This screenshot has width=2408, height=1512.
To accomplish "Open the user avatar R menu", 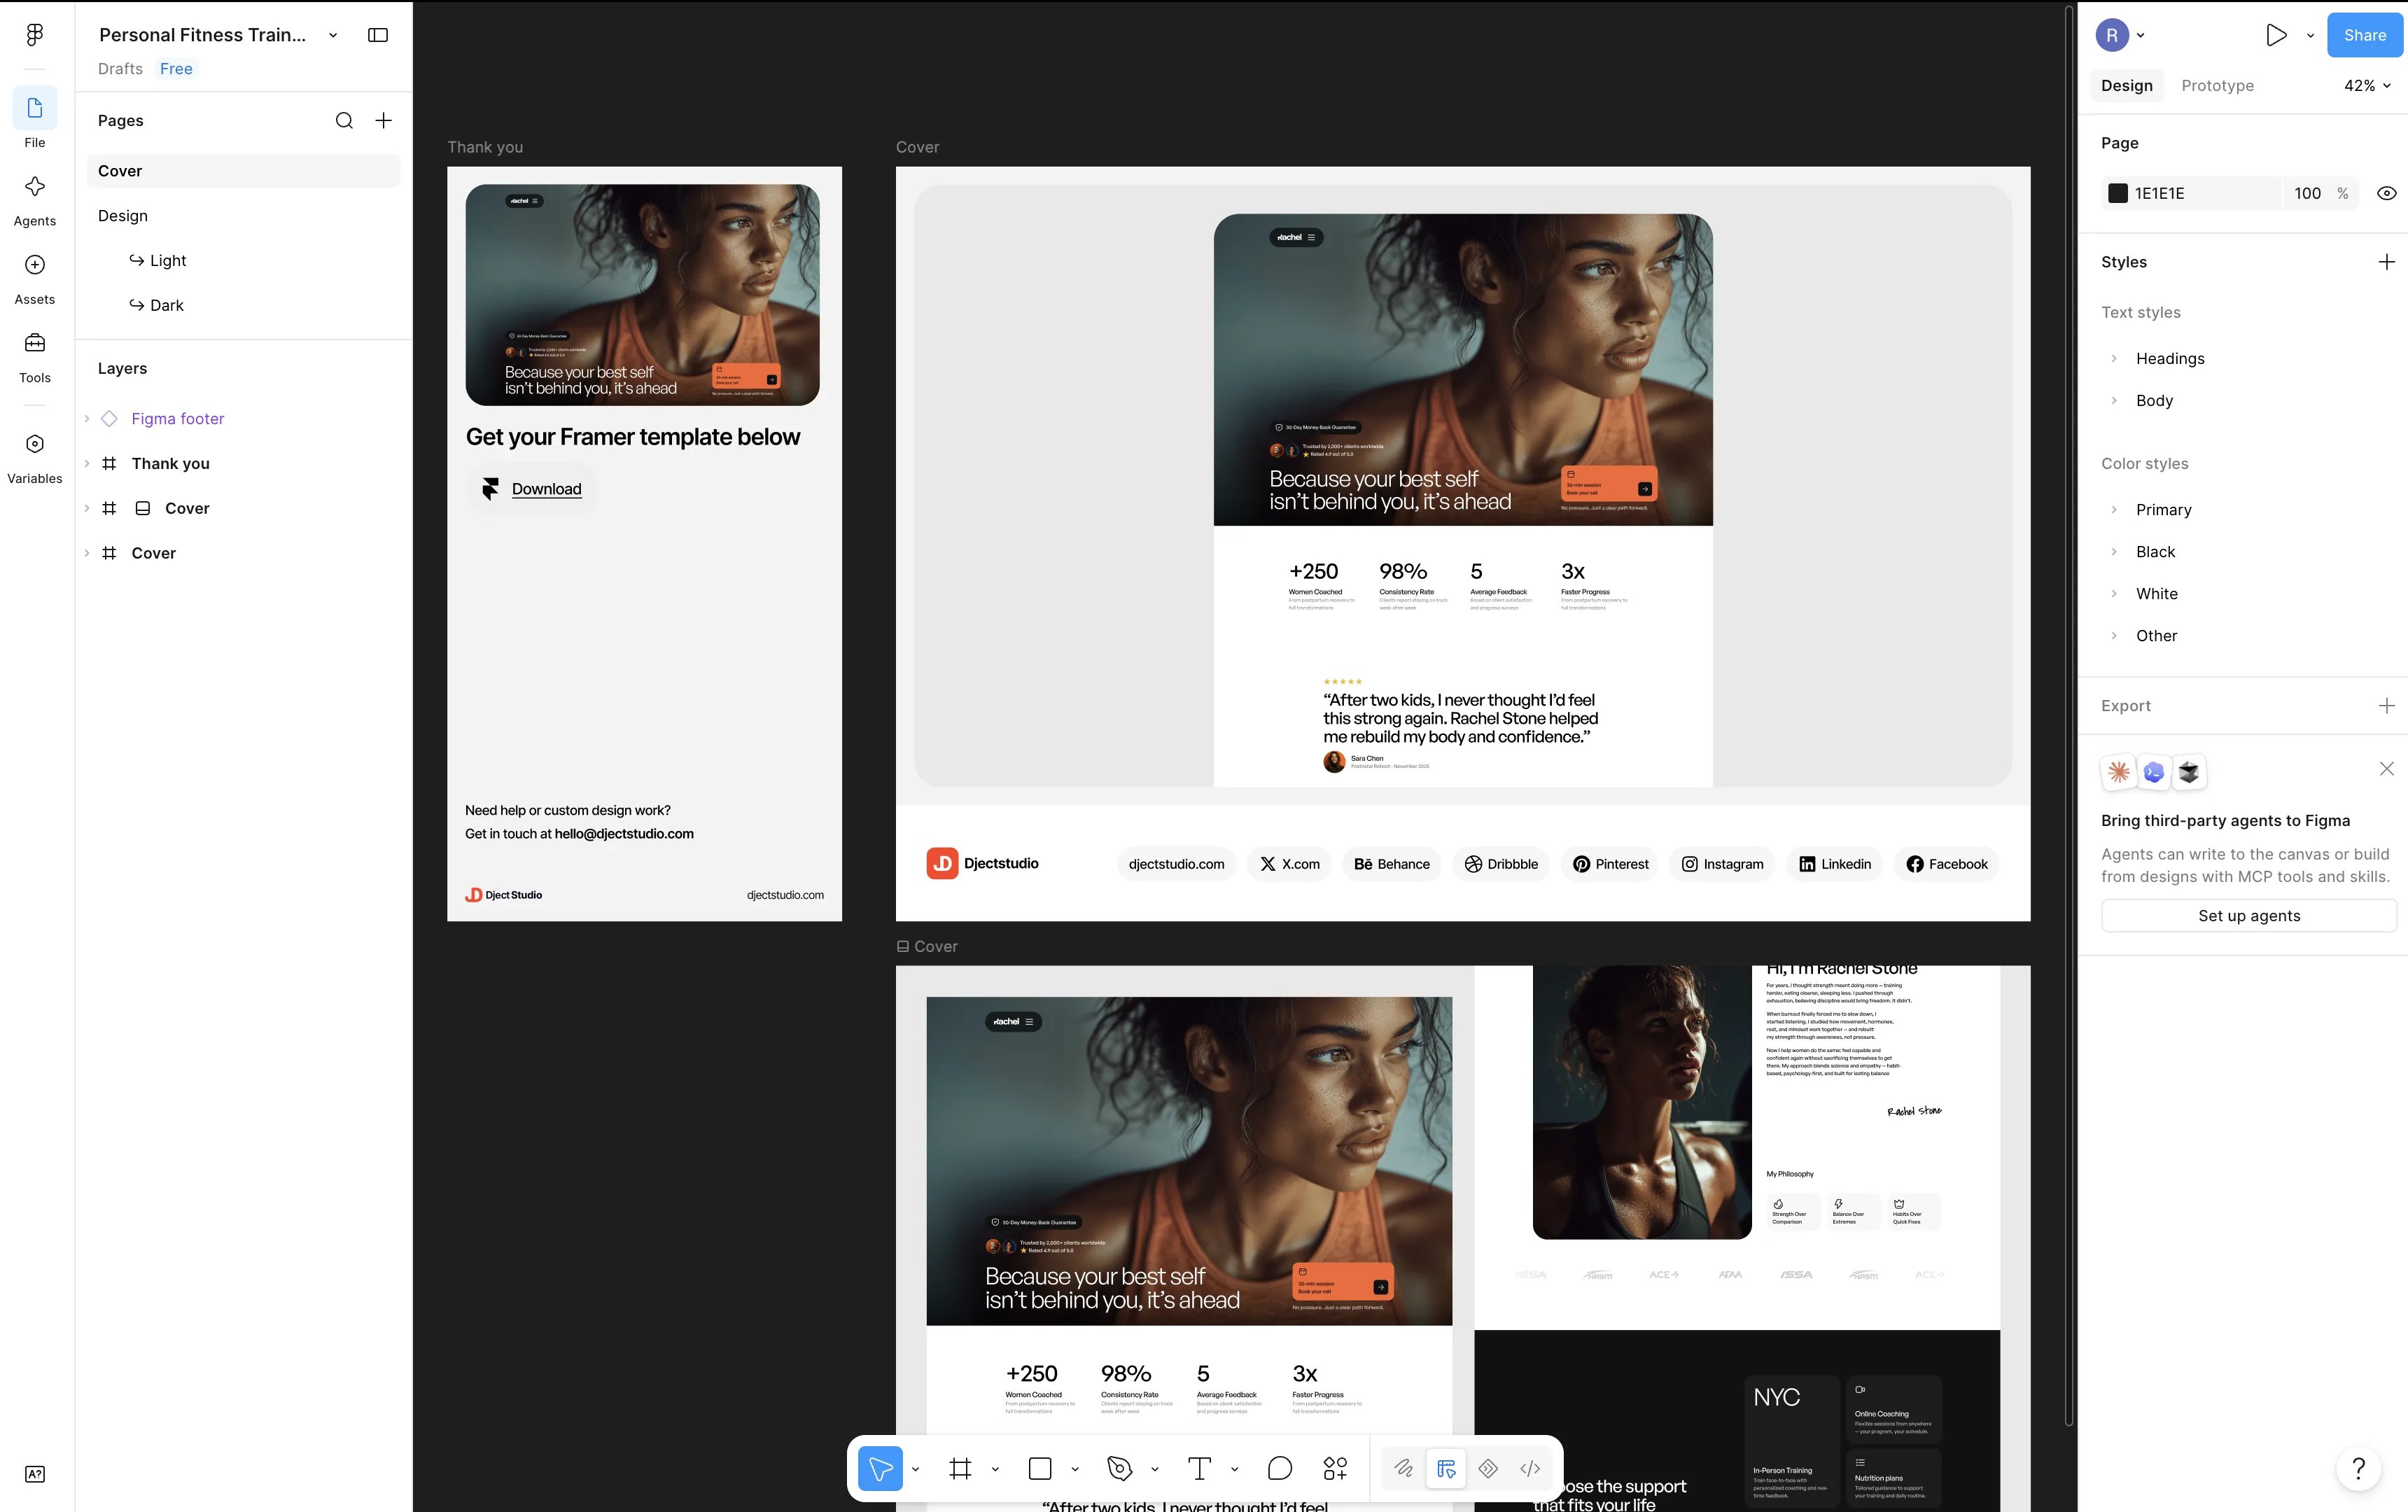I will (2121, 35).
